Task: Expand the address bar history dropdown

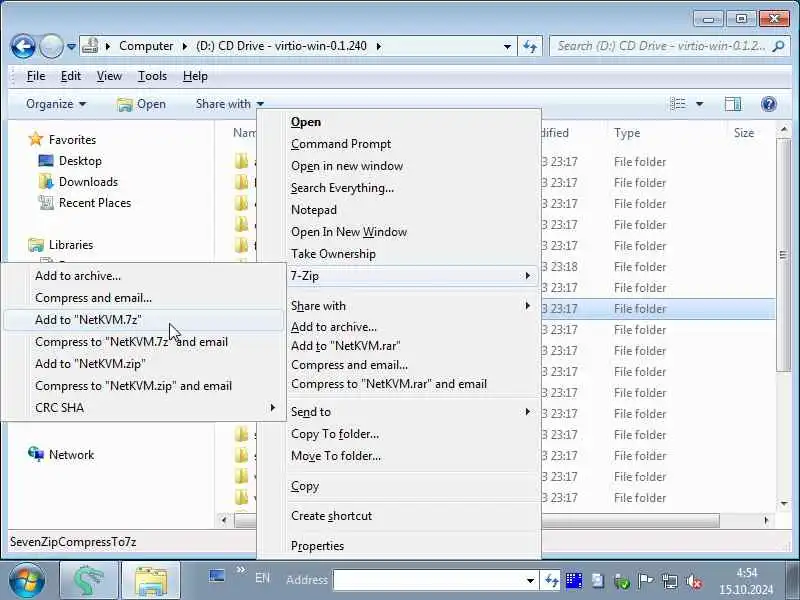Action: (x=507, y=46)
